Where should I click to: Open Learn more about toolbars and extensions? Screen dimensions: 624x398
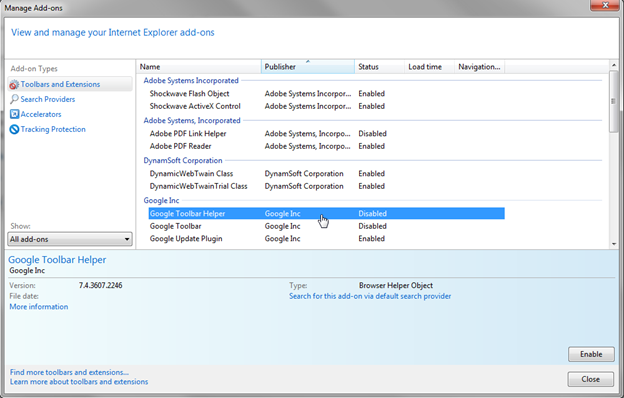[79, 382]
